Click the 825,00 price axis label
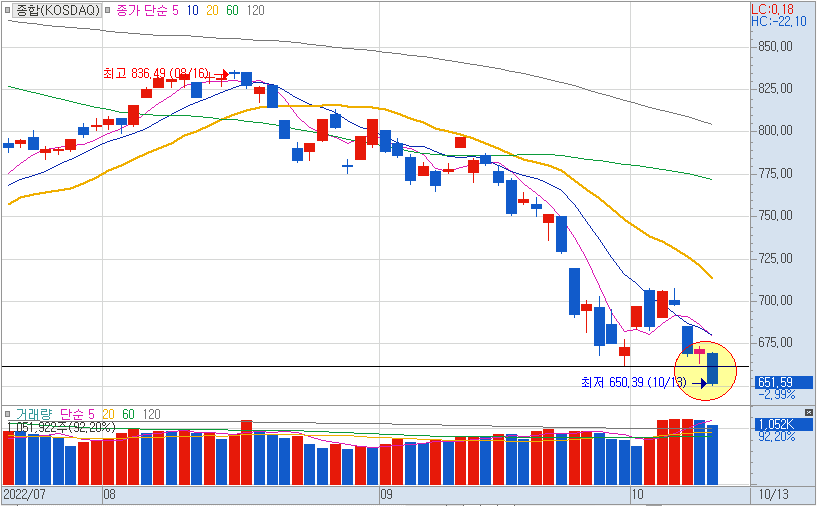The image size is (817, 506). [775, 89]
